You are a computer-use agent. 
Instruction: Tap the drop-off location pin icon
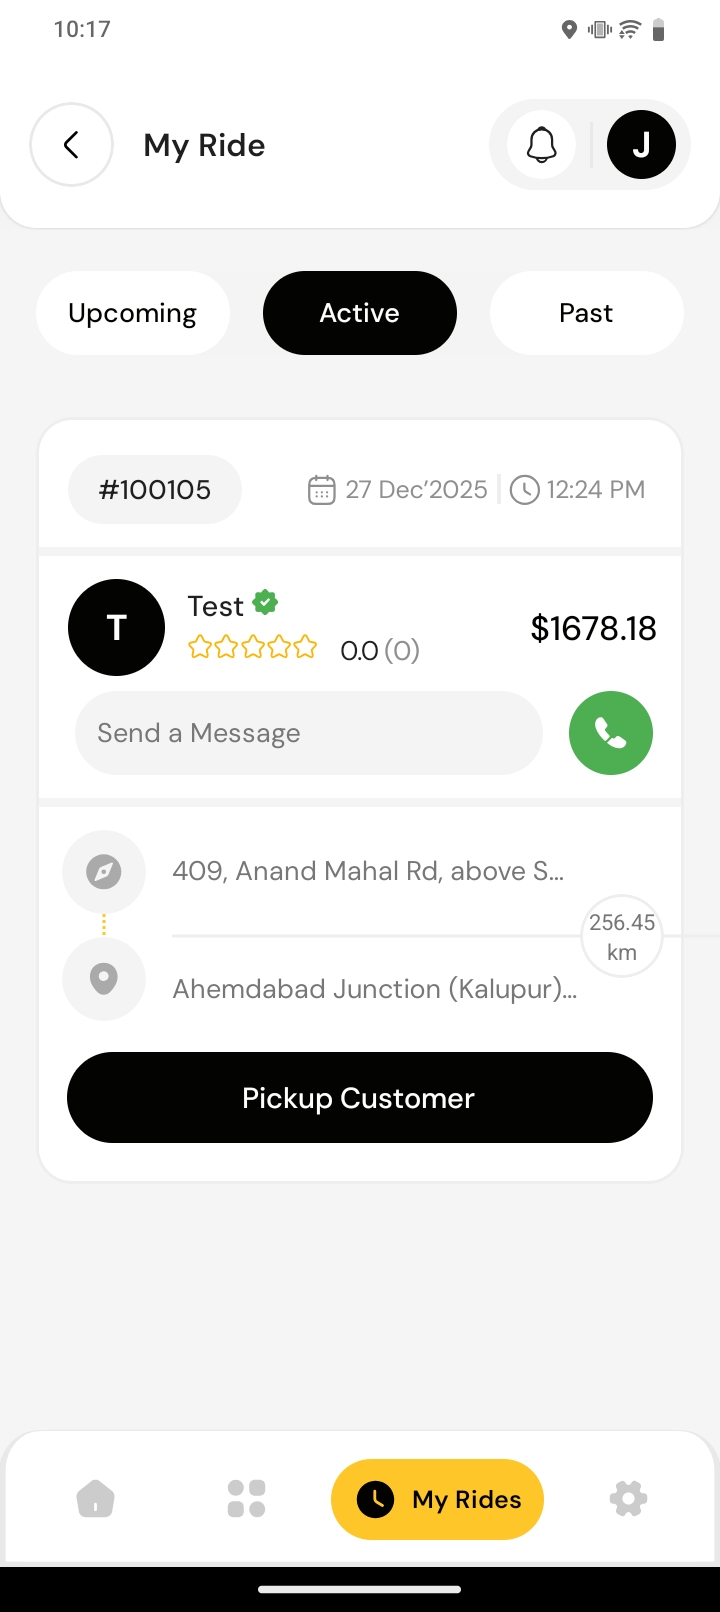point(104,979)
